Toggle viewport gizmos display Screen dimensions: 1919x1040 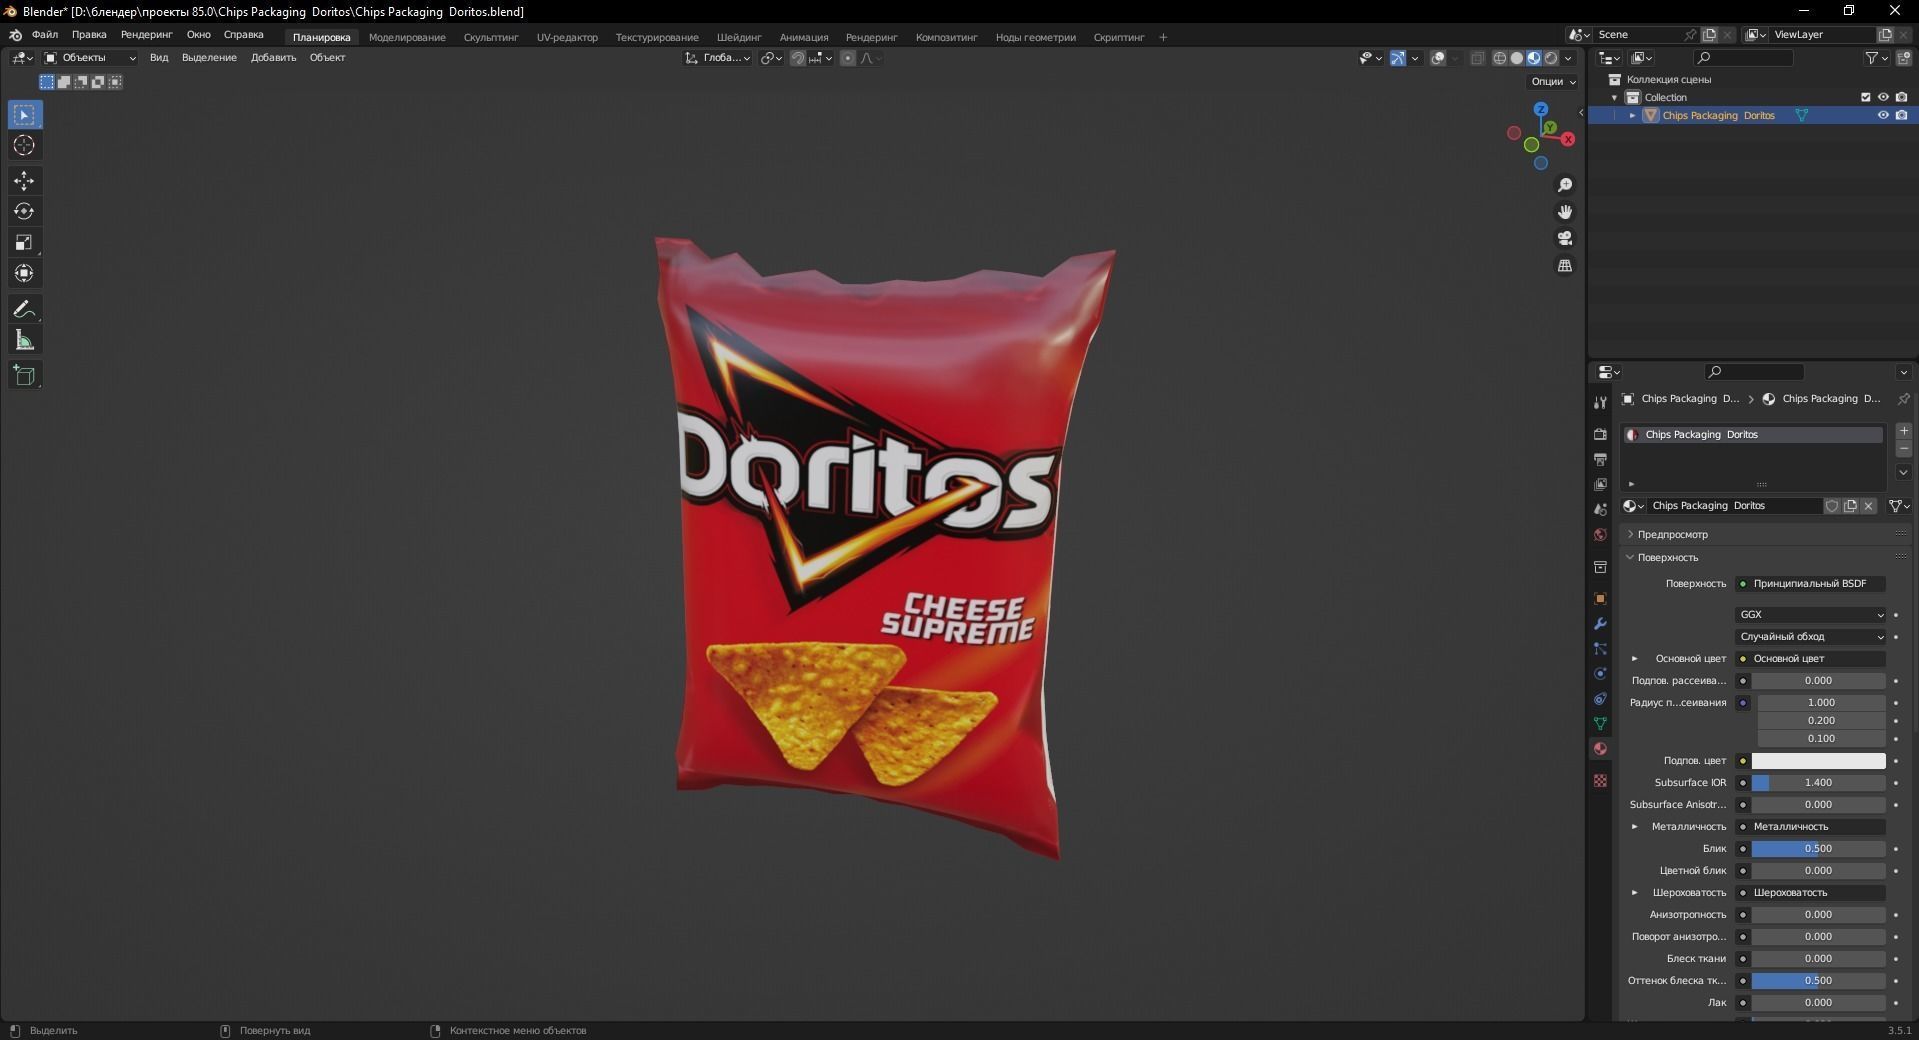point(1398,58)
